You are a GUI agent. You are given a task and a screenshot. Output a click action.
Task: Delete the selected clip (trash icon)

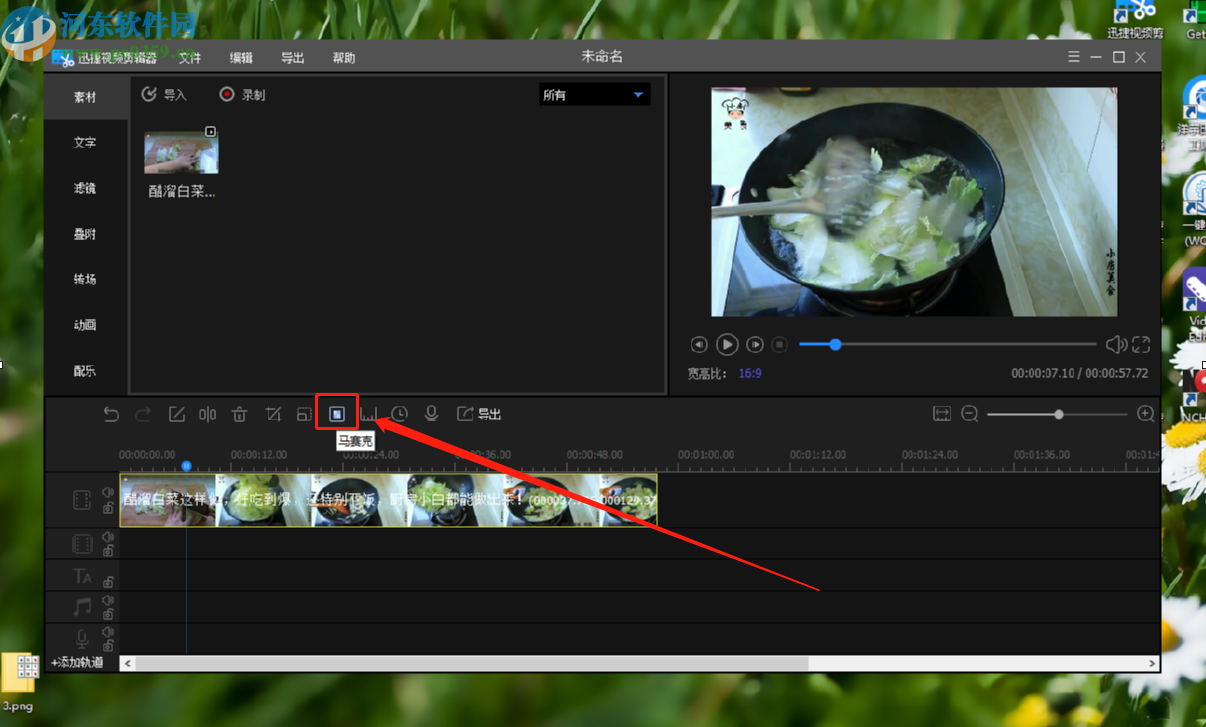[x=240, y=414]
